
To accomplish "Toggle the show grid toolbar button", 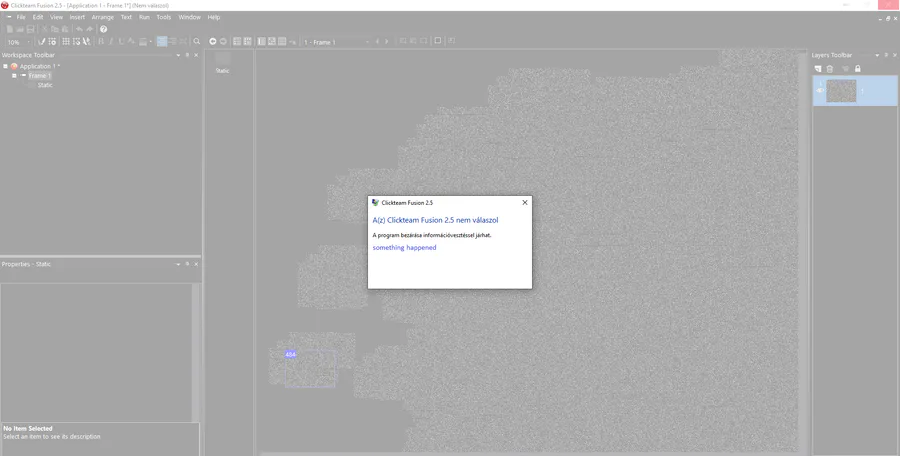I will [66, 41].
